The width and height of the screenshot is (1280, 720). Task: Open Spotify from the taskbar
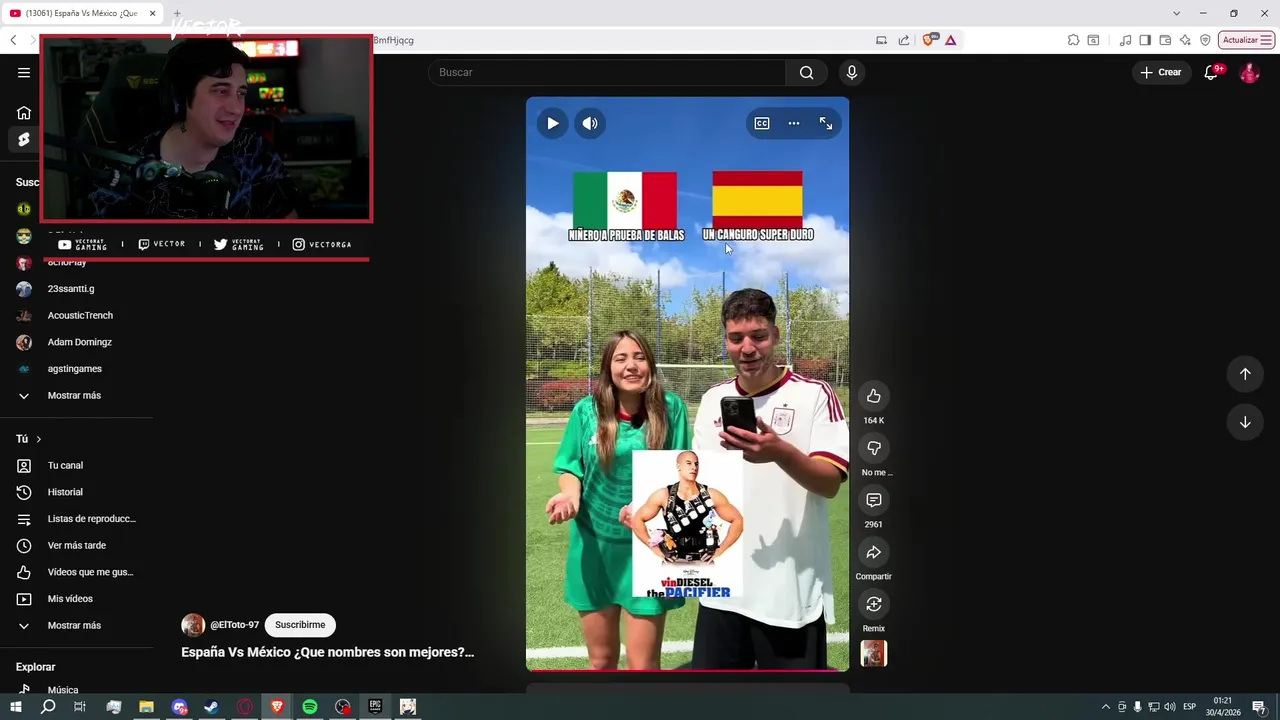pos(310,707)
